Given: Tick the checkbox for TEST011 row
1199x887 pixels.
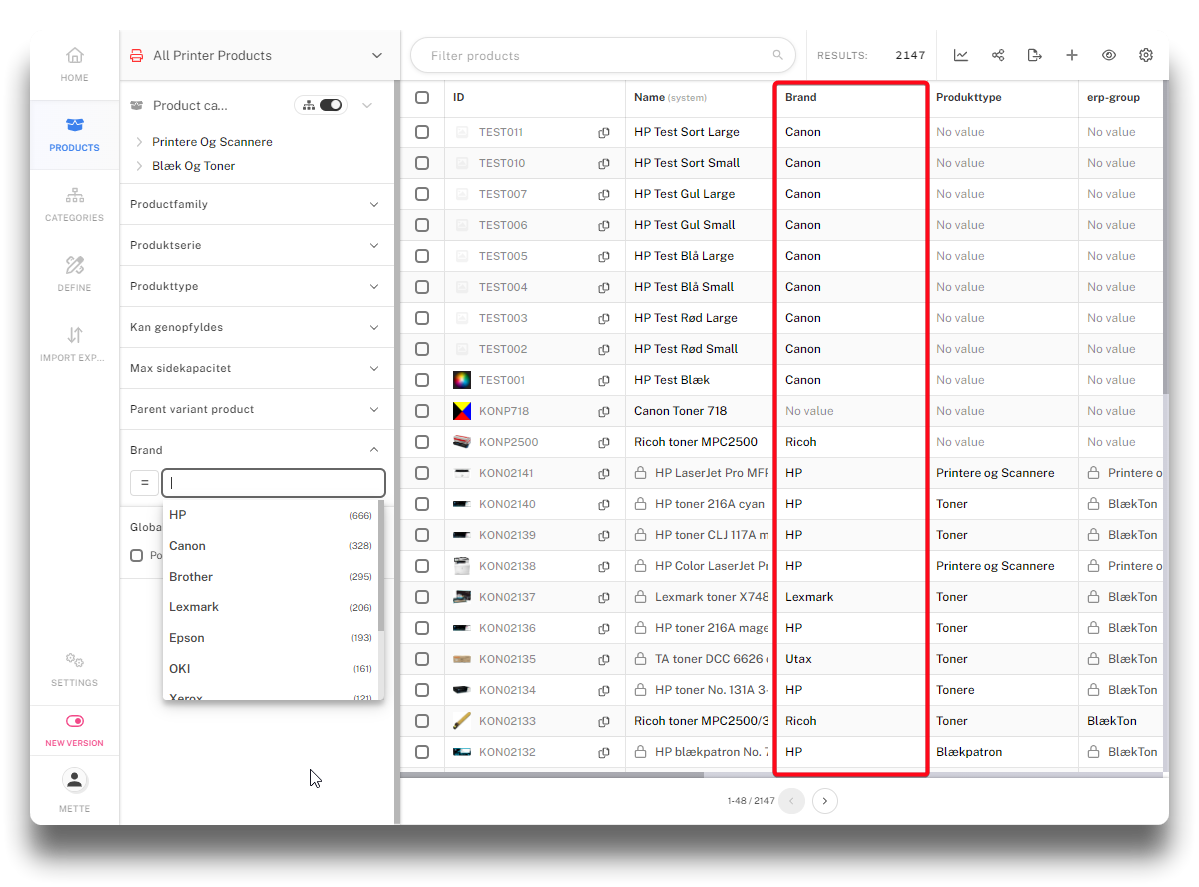Looking at the screenshot, I should tap(422, 132).
